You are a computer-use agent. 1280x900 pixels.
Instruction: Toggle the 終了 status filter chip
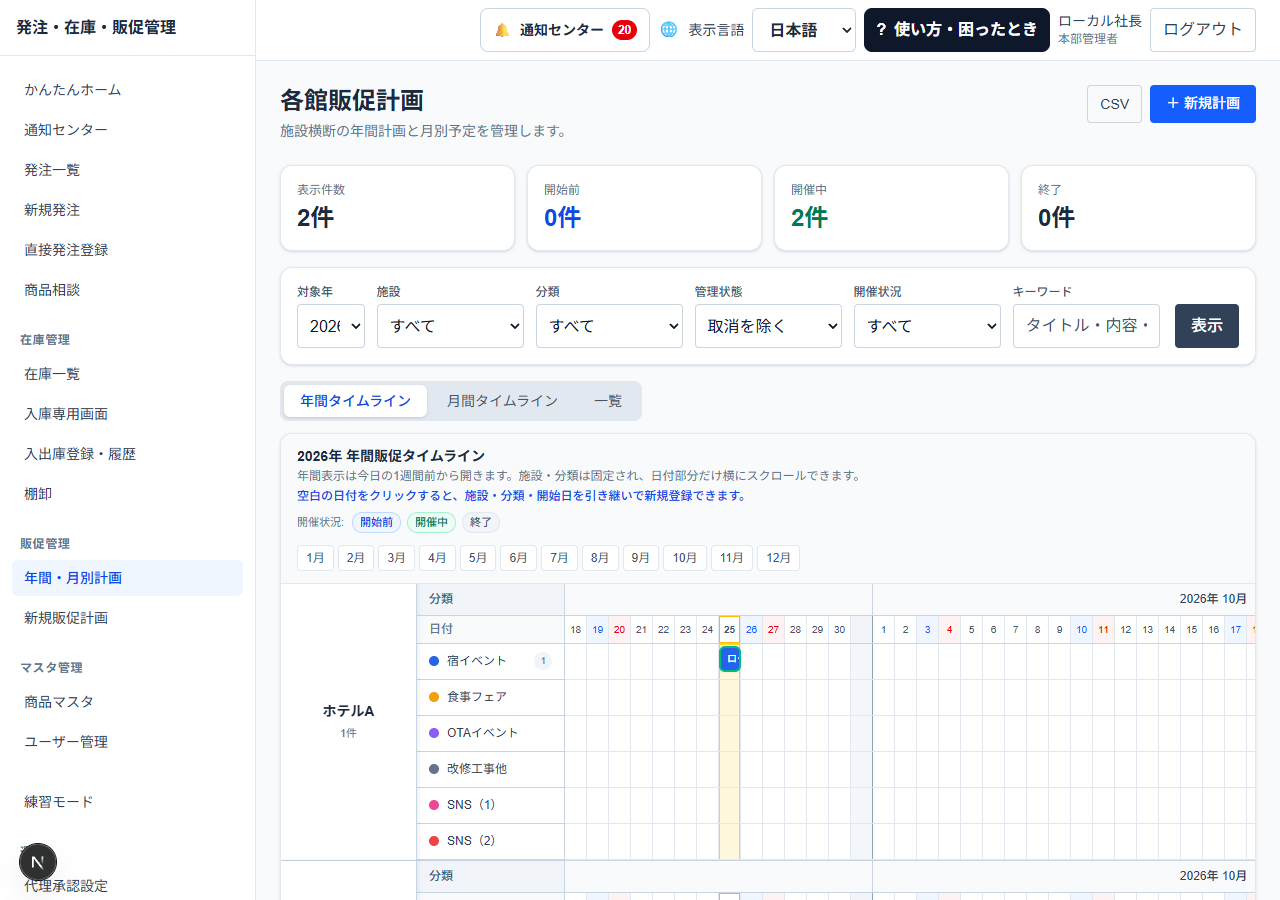[481, 522]
